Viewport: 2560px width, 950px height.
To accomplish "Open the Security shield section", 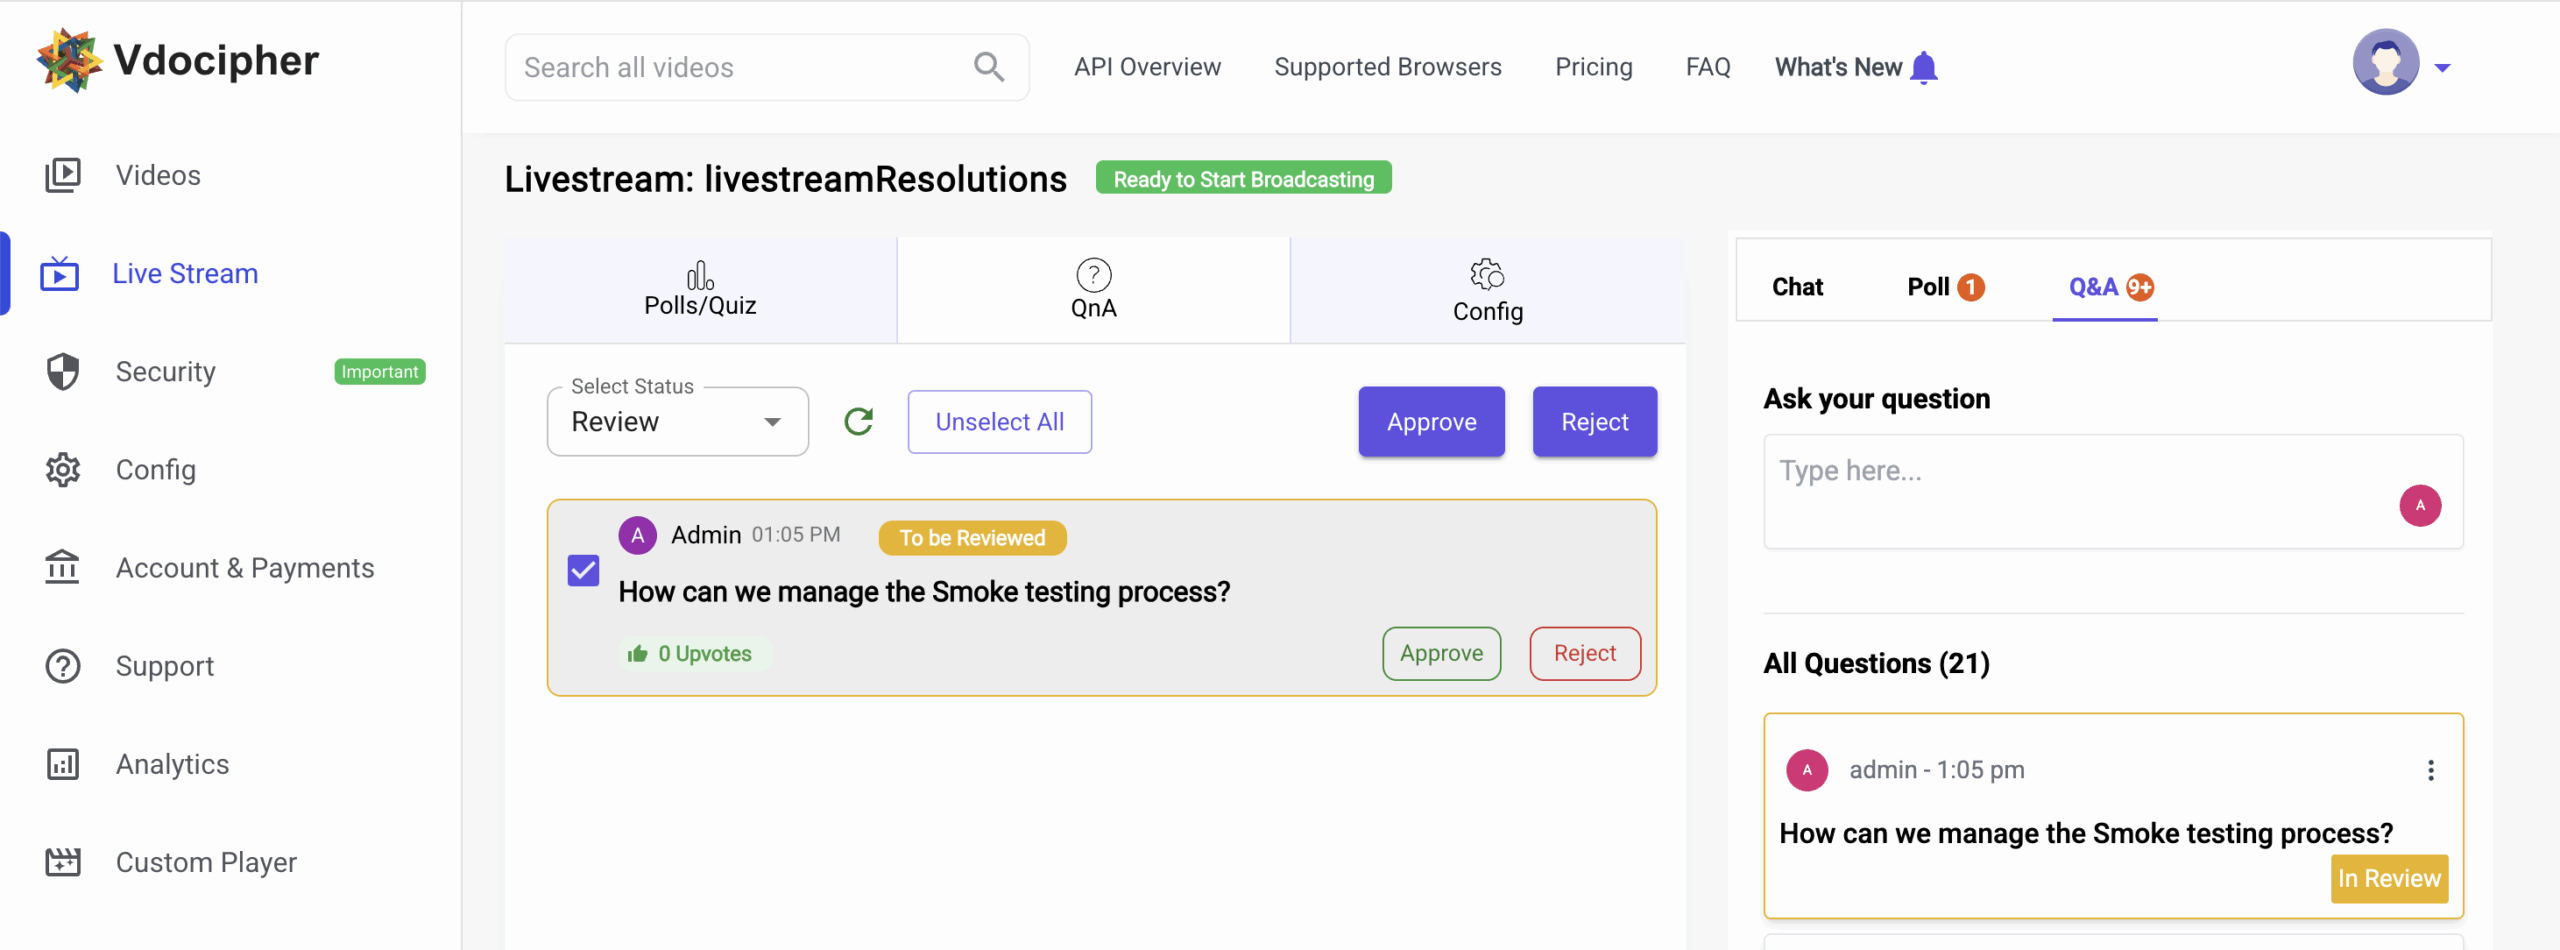I will point(165,372).
